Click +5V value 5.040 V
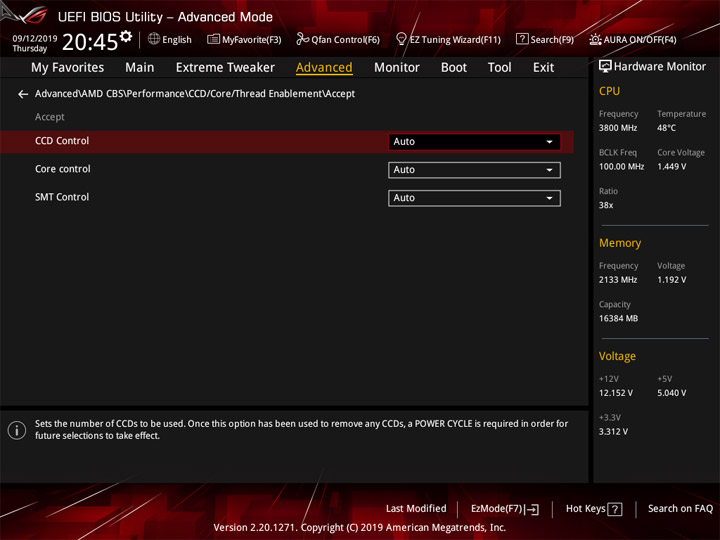Viewport: 720px width, 540px height. coord(671,394)
